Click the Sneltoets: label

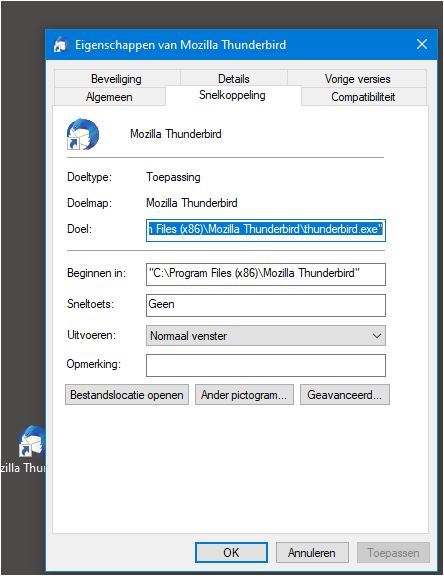coord(90,304)
